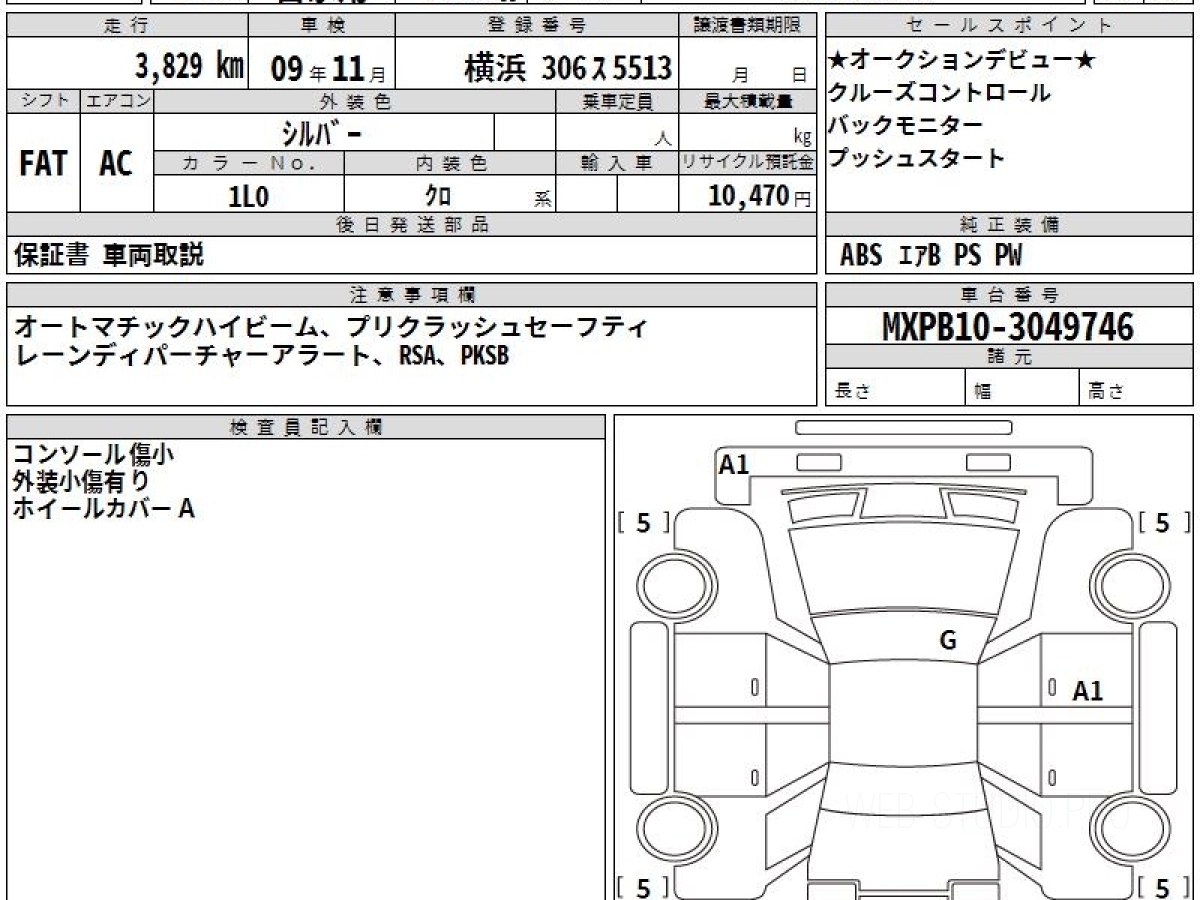Select the 注意事項欄 header
This screenshot has width=1200, height=900.
click(411, 295)
